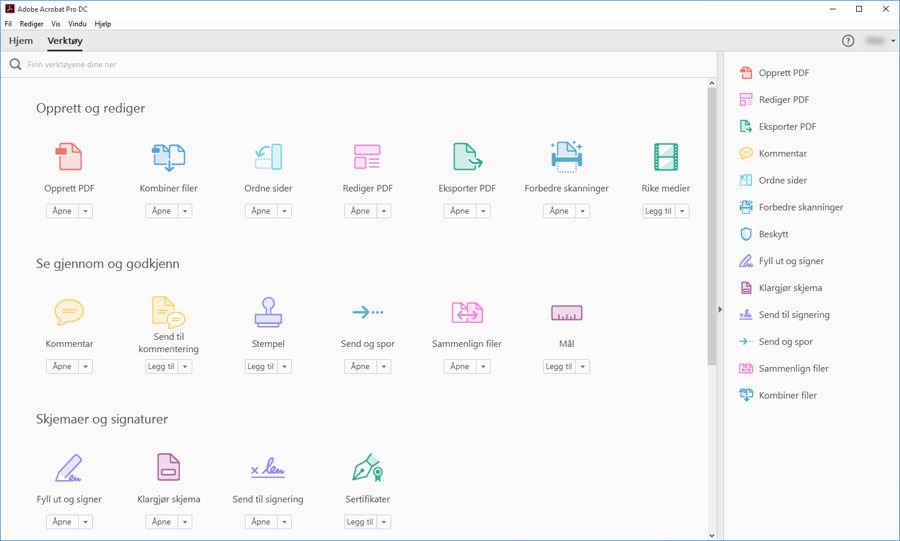
Task: Click the scrollbar up arrow
Action: coord(712,83)
